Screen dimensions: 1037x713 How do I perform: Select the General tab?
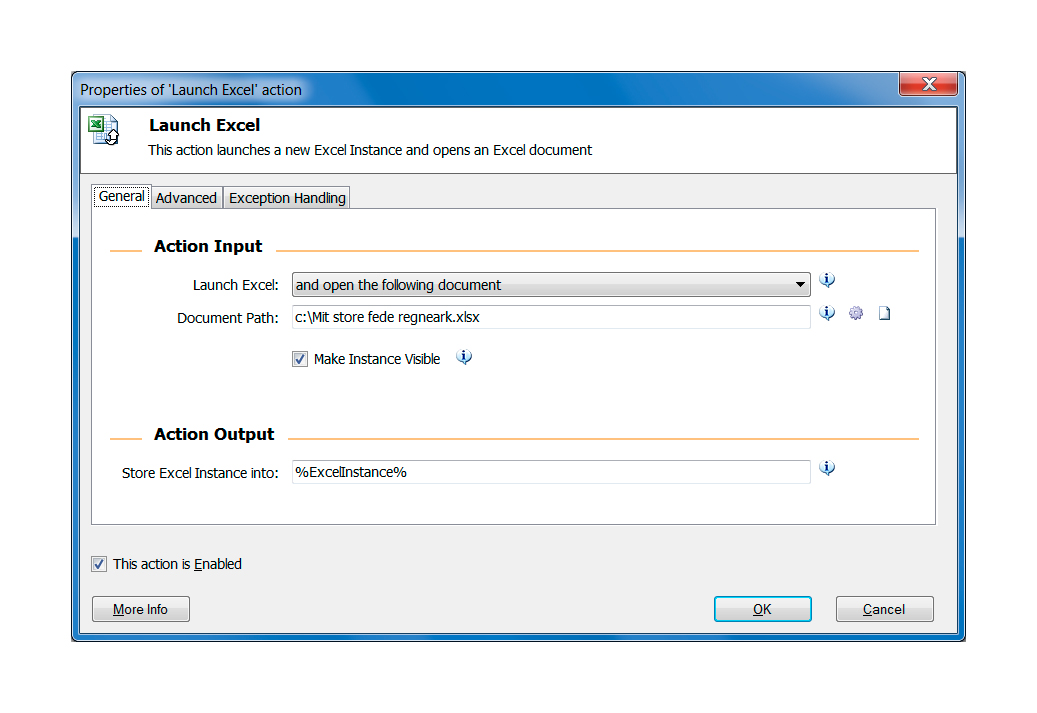tap(122, 197)
